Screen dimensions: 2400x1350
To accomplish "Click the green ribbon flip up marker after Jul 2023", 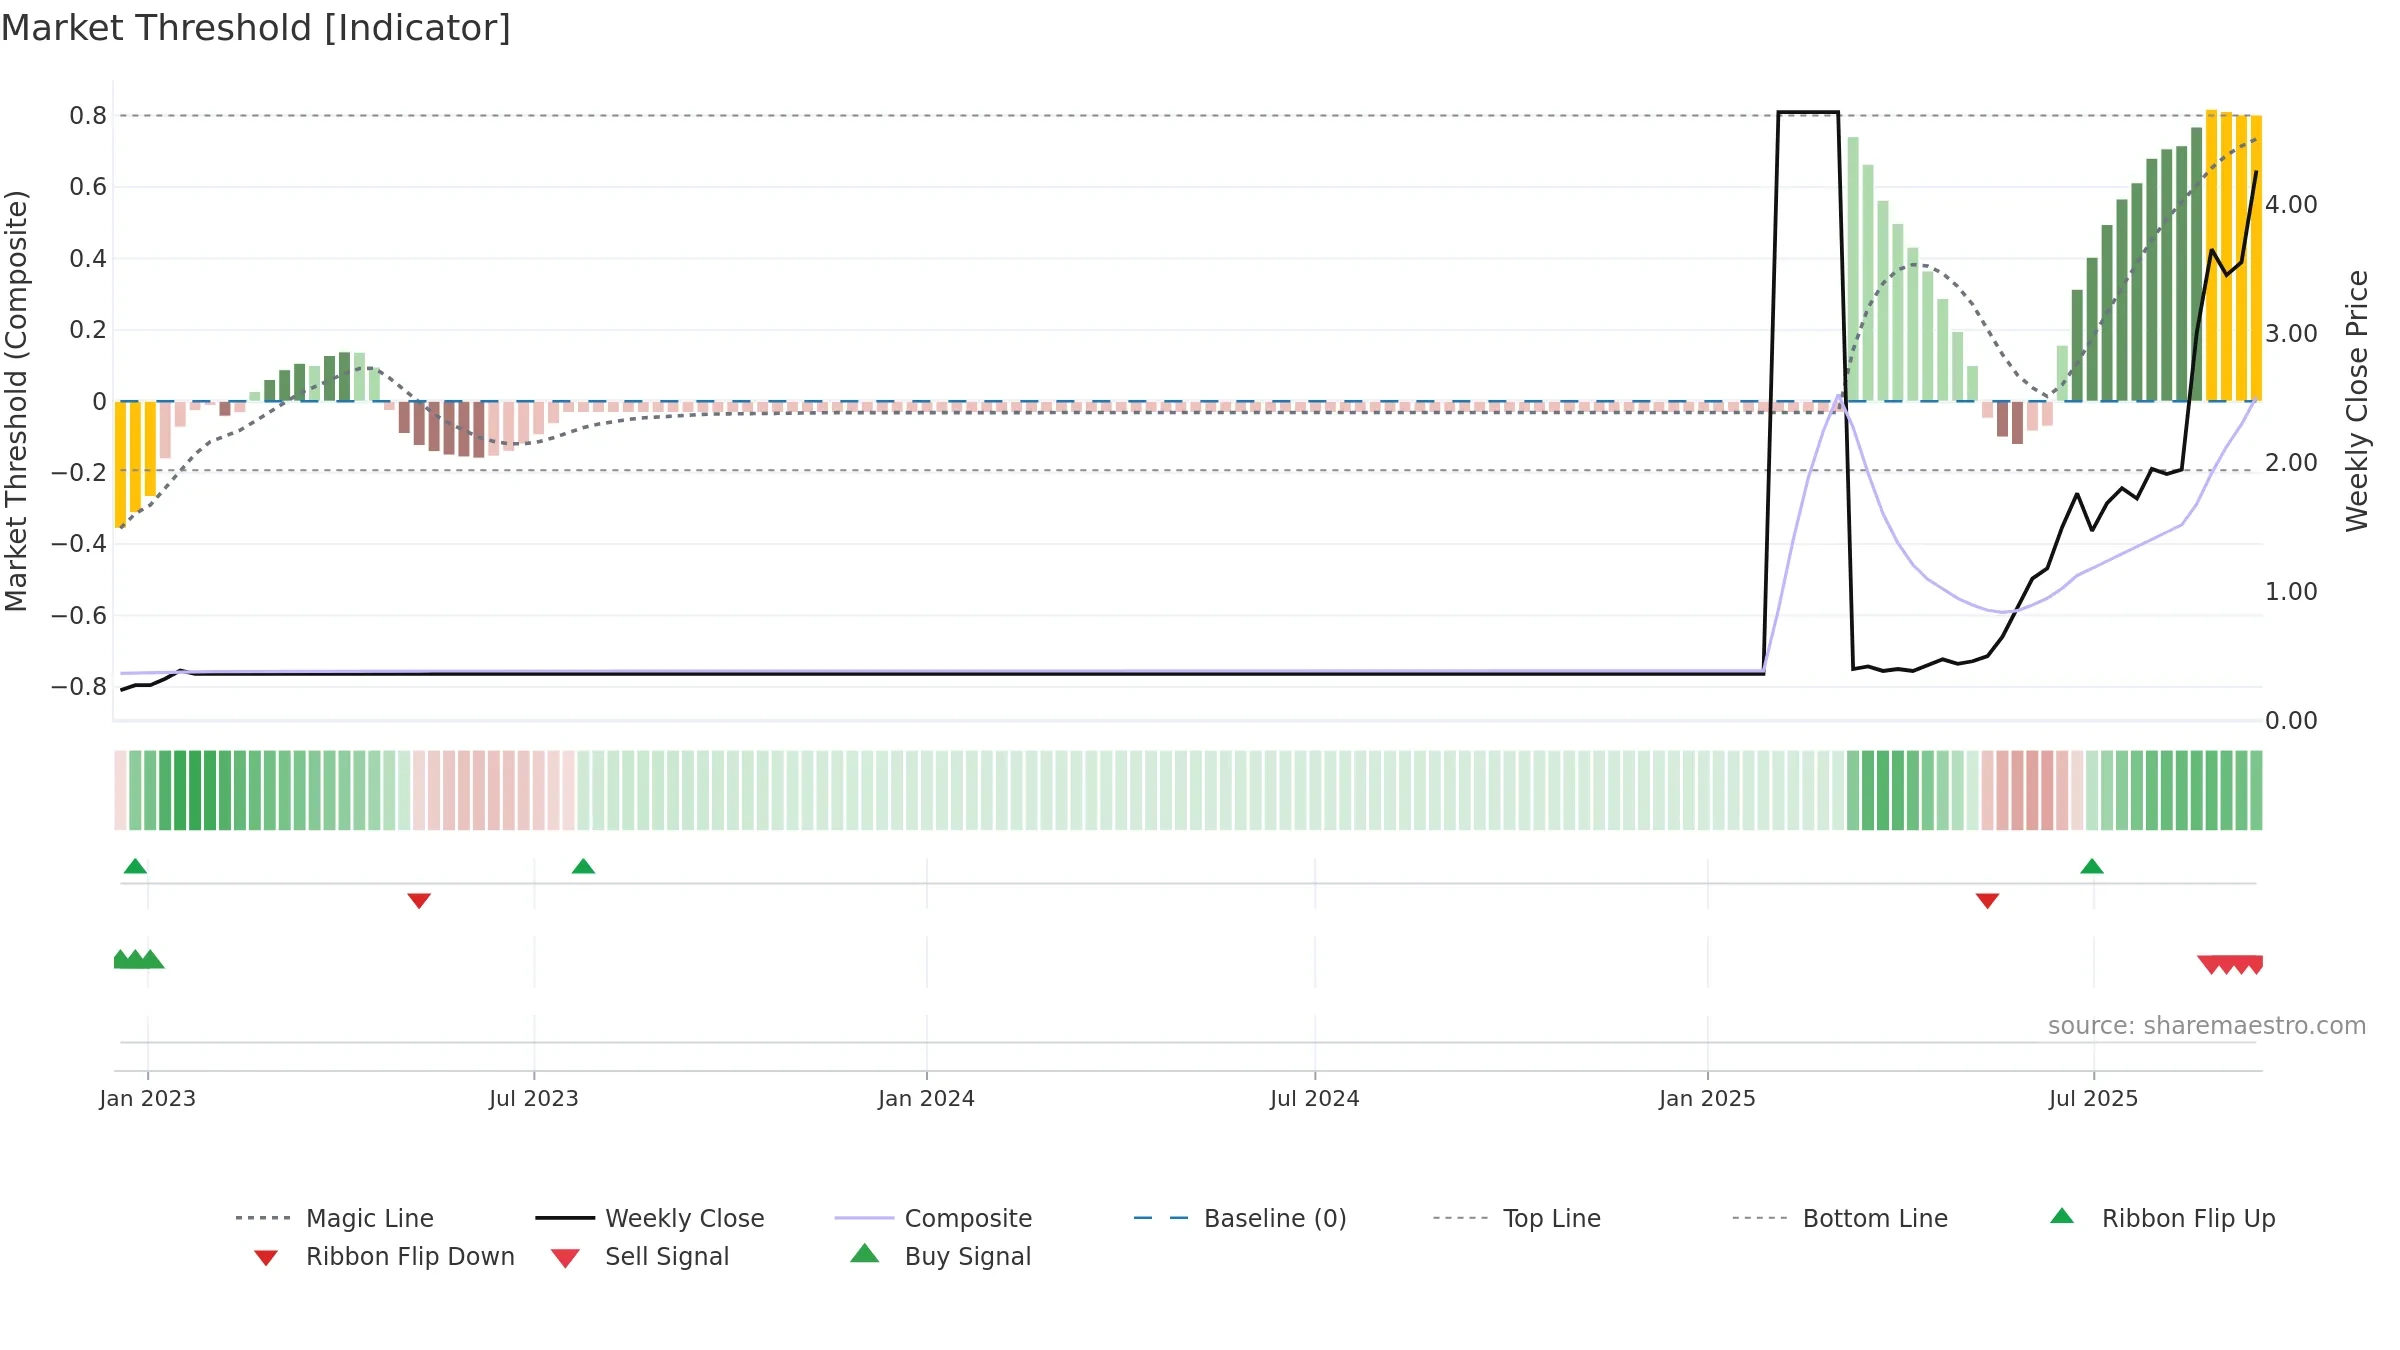I will [x=583, y=866].
